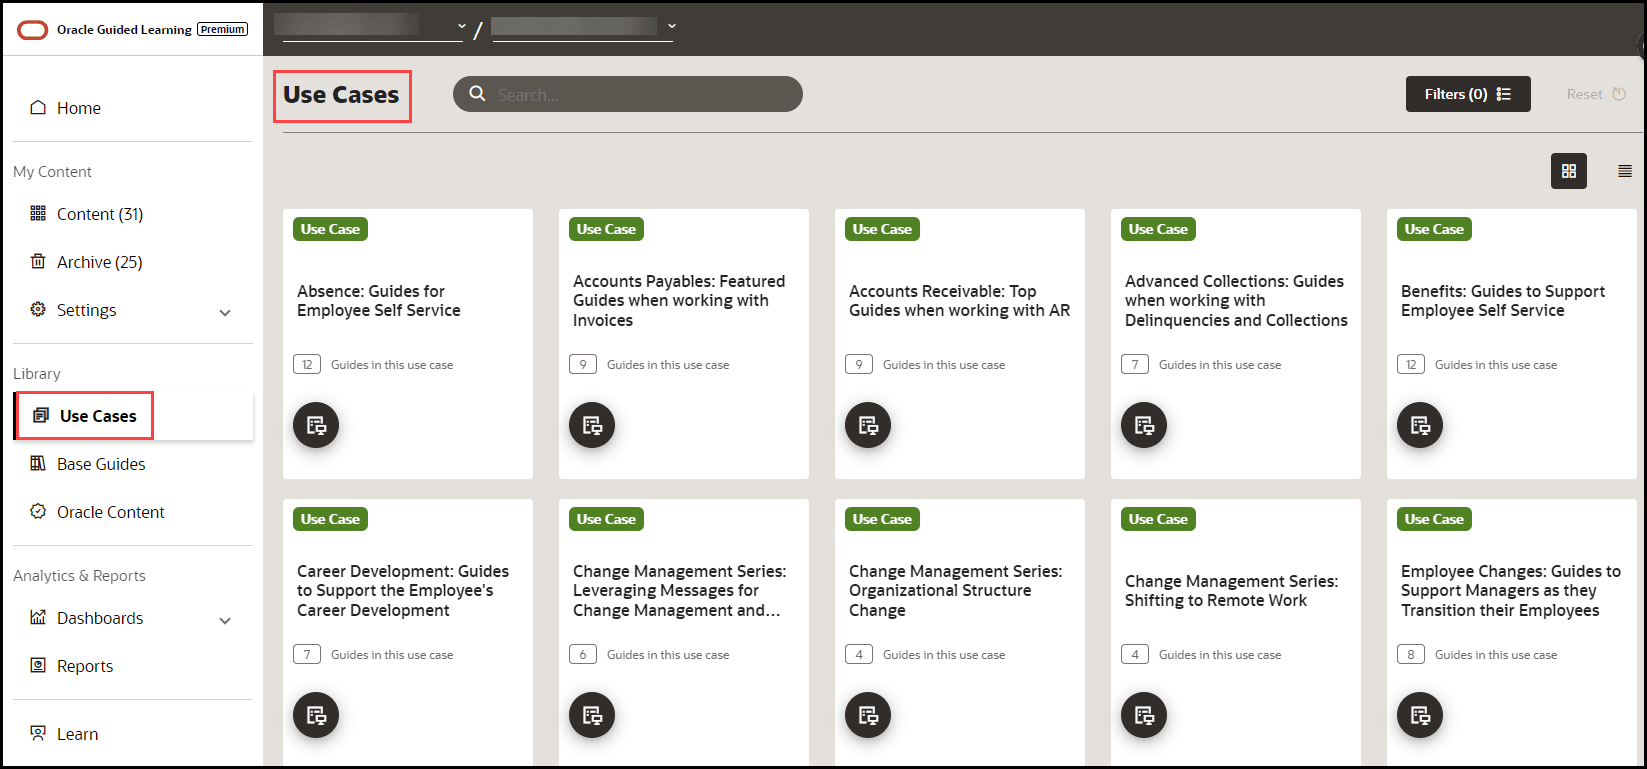Click the 12 guides count on Absence card
Image resolution: width=1647 pixels, height=769 pixels.
click(x=307, y=365)
